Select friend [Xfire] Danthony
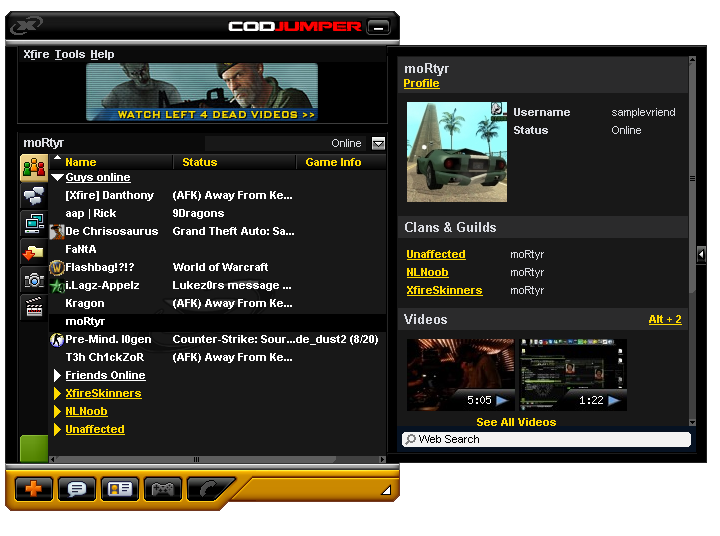Viewport: 720px width, 536px height. [109, 195]
